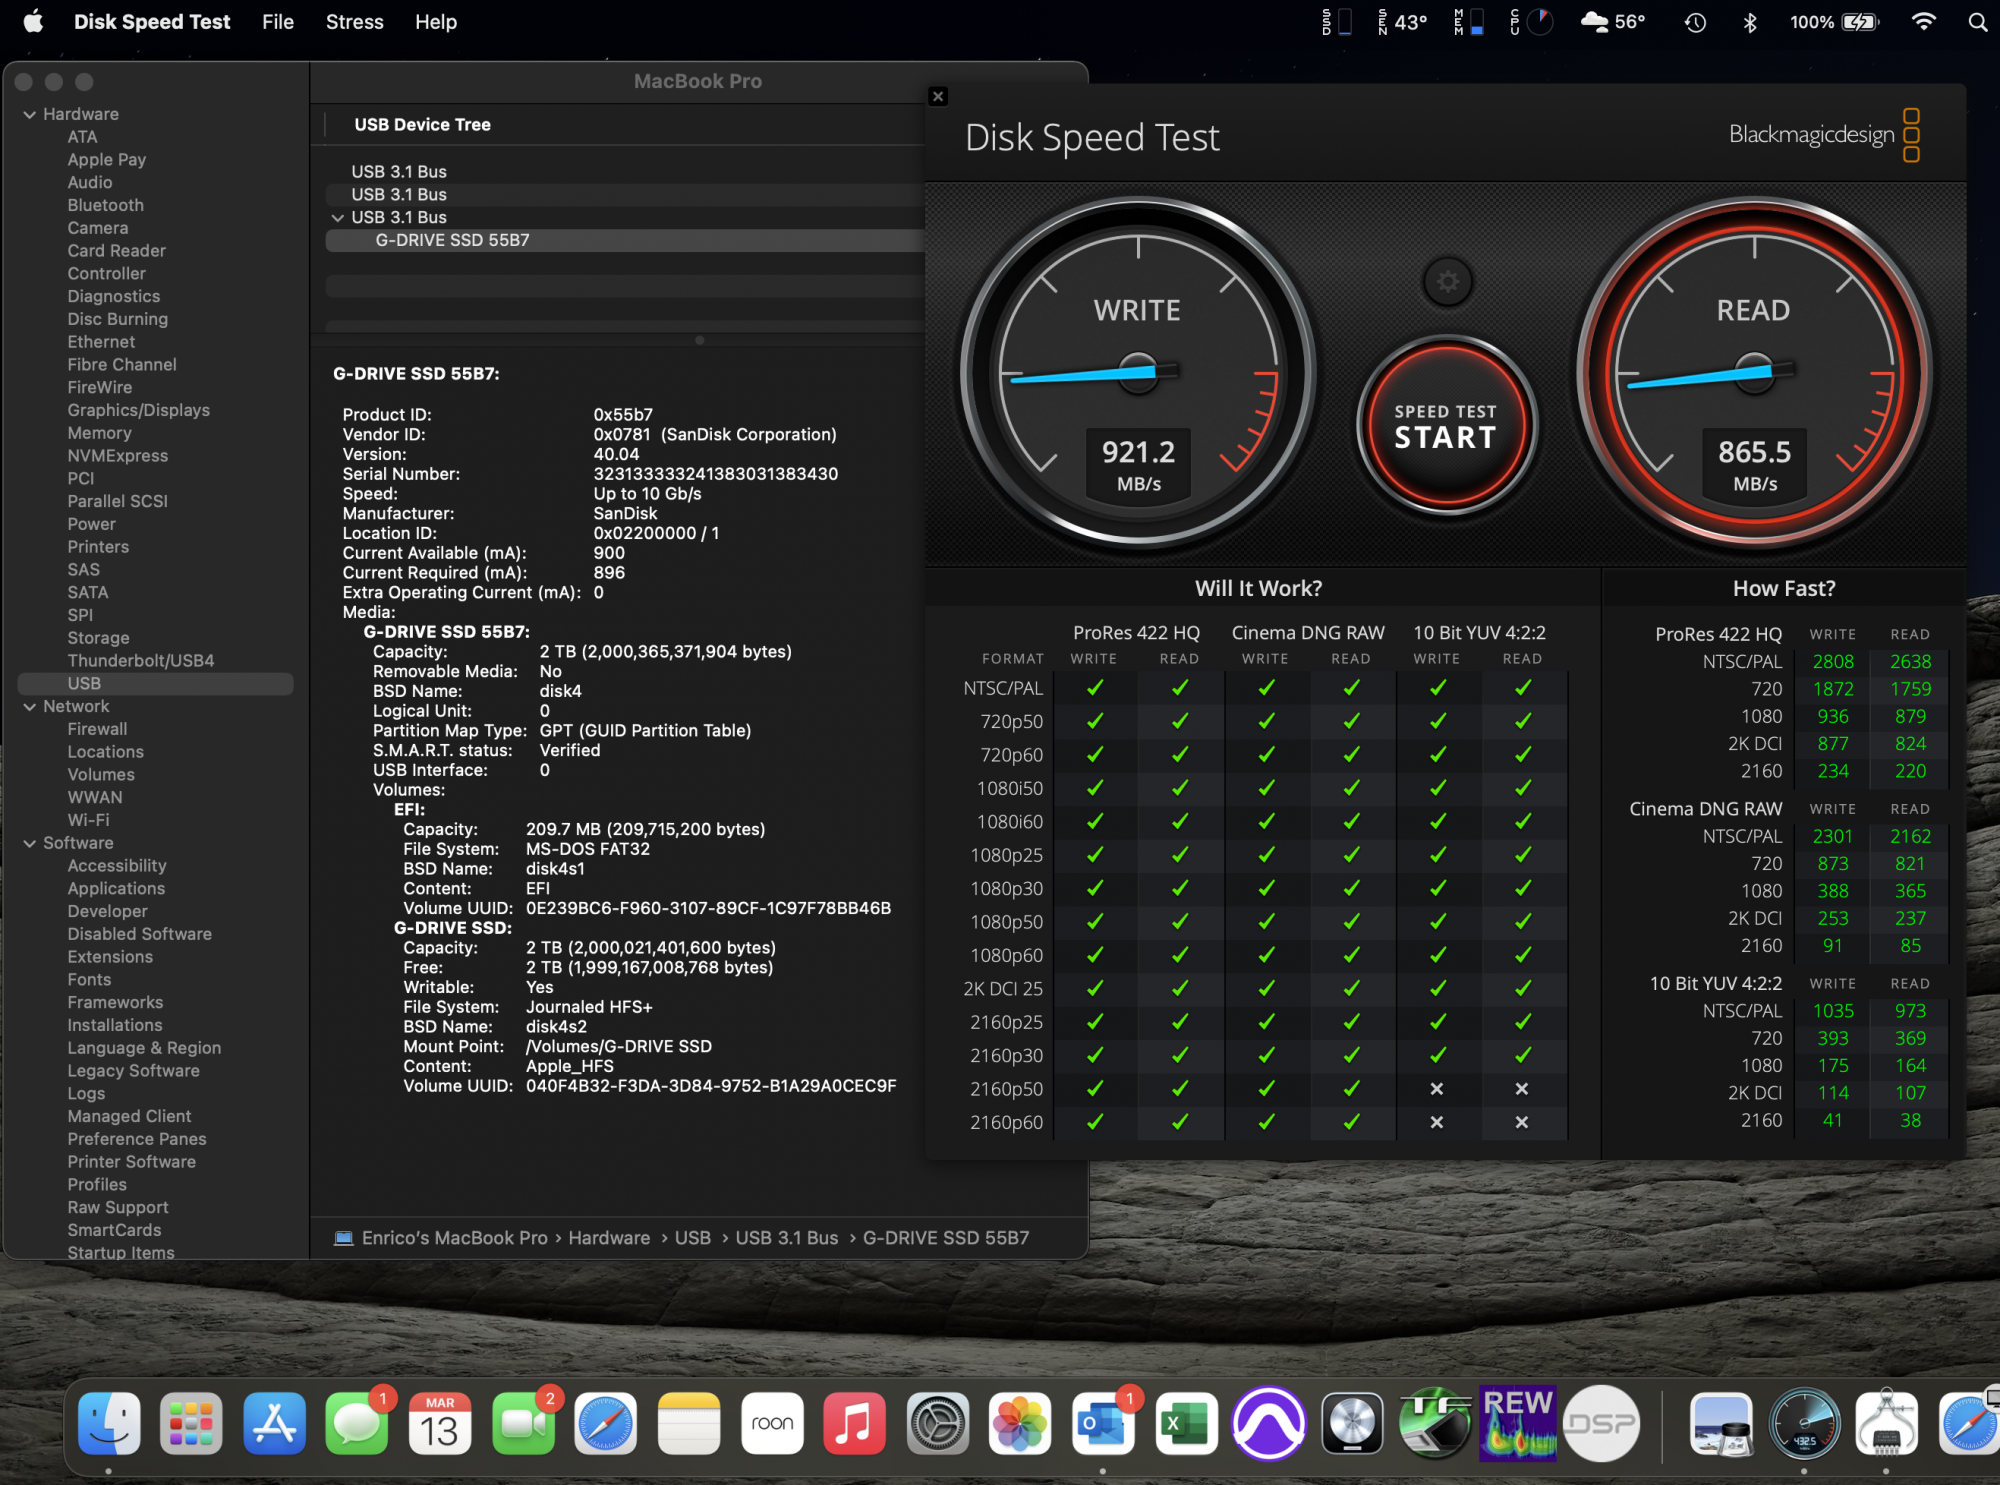
Task: Open the File menu
Action: 277,22
